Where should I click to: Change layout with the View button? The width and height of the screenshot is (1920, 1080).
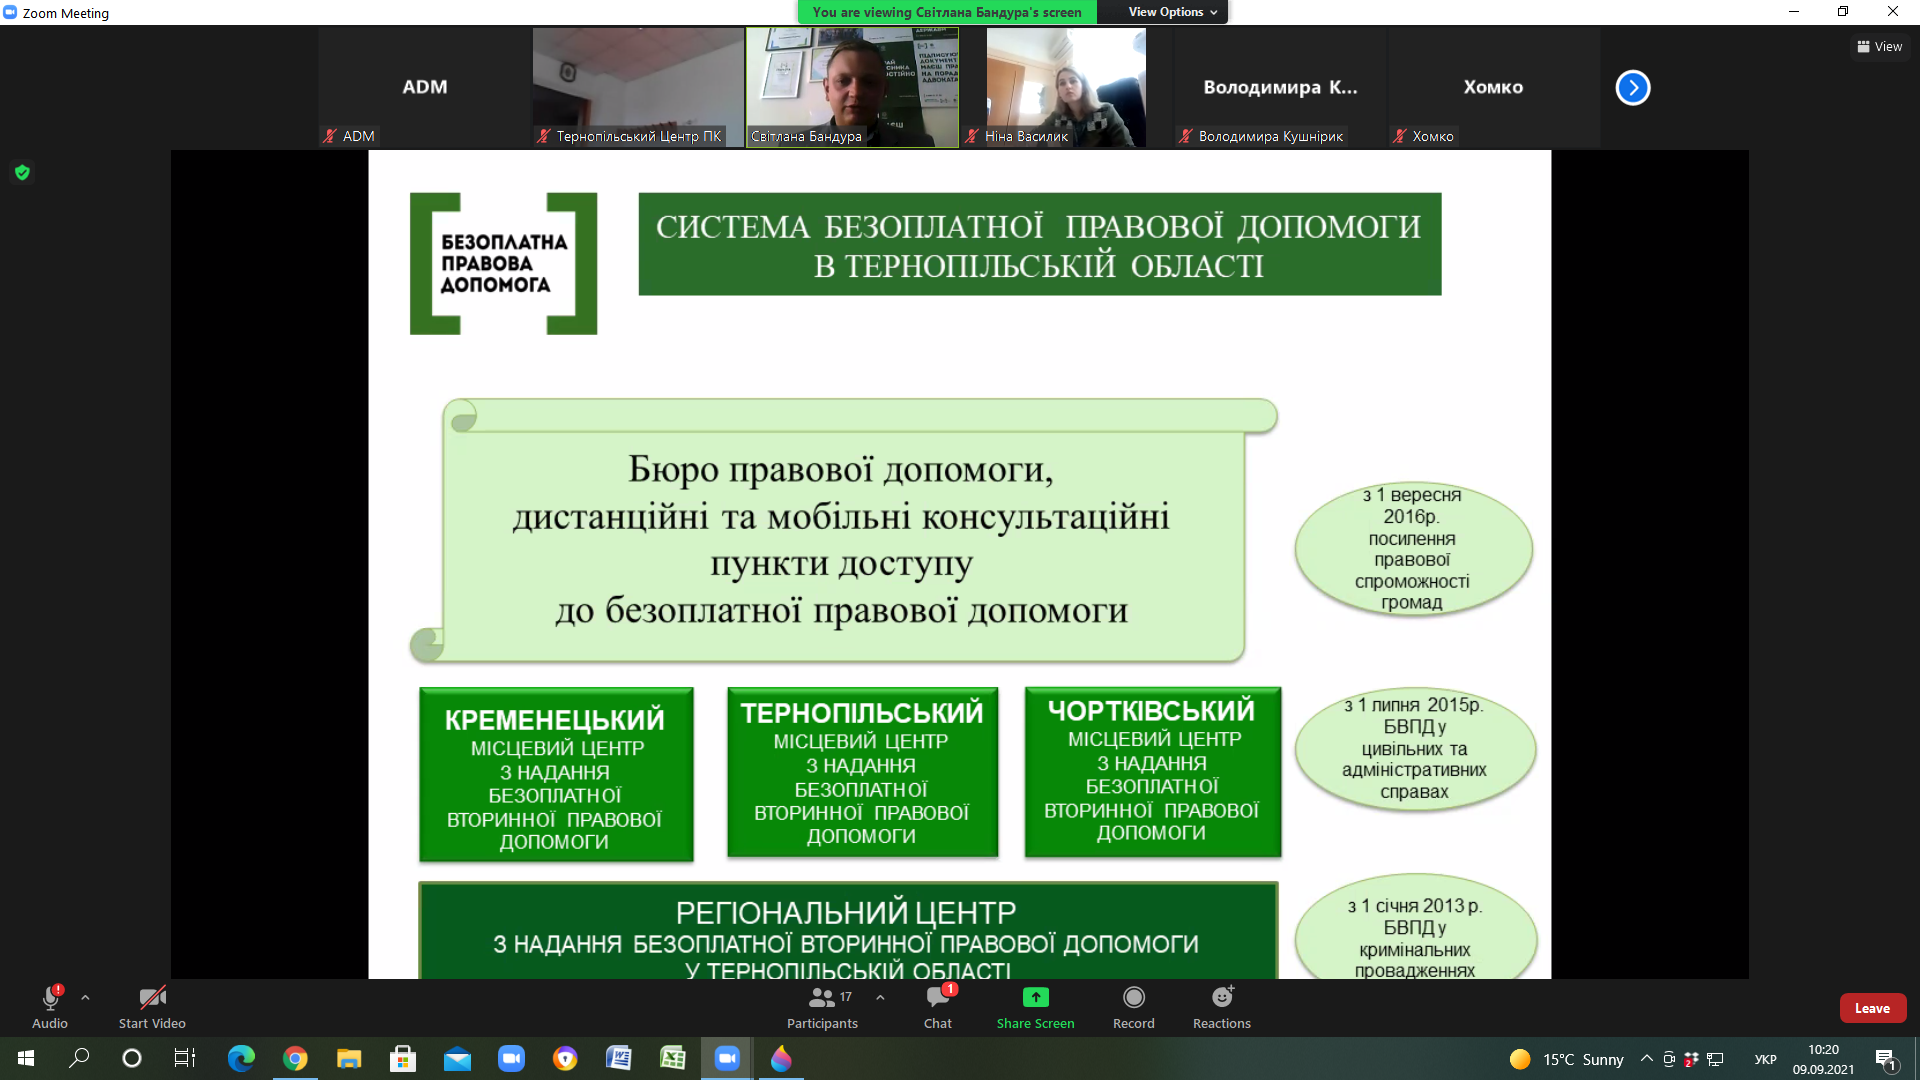(x=1880, y=47)
